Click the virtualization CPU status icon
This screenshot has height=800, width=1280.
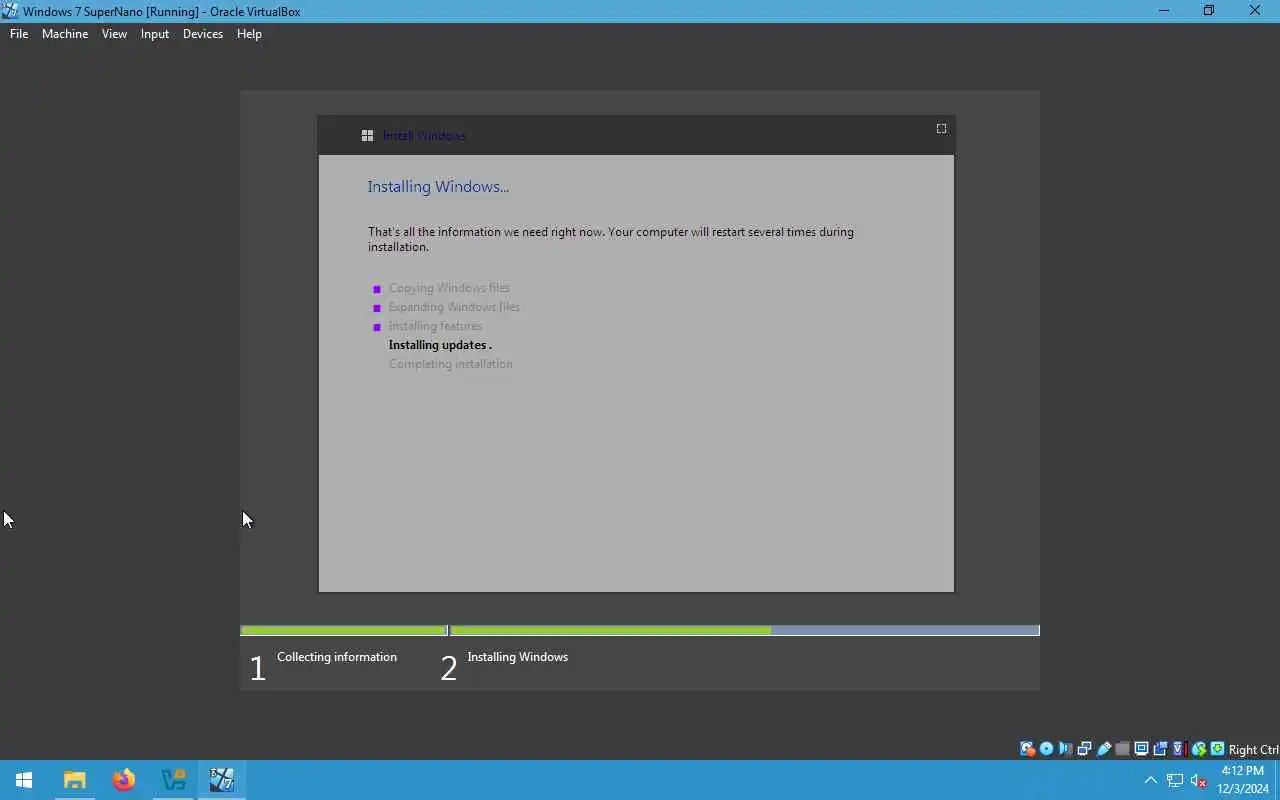1179,749
